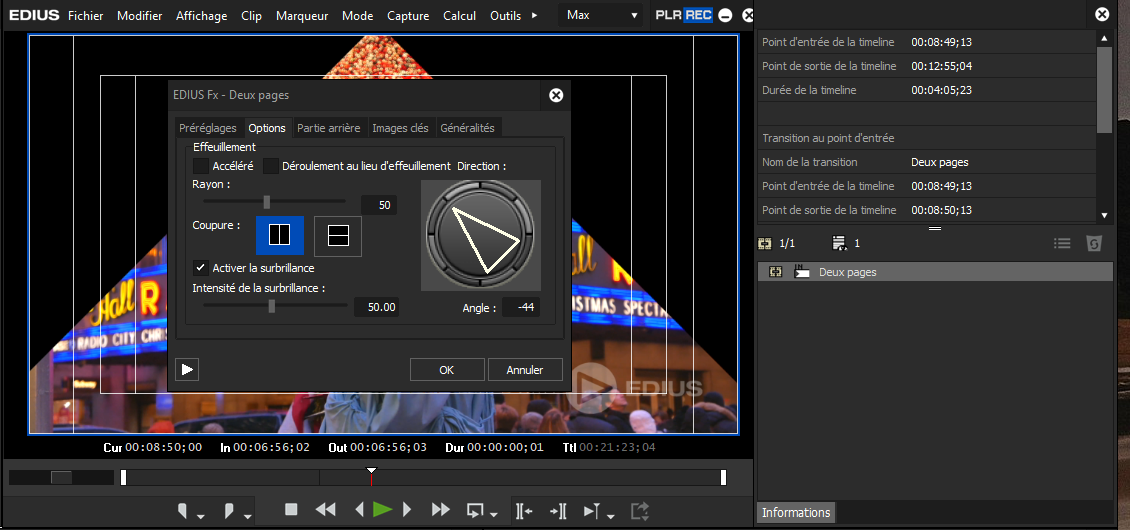The height and width of the screenshot is (530, 1130).
Task: Click the preview play icon in dialog
Action: pos(187,370)
